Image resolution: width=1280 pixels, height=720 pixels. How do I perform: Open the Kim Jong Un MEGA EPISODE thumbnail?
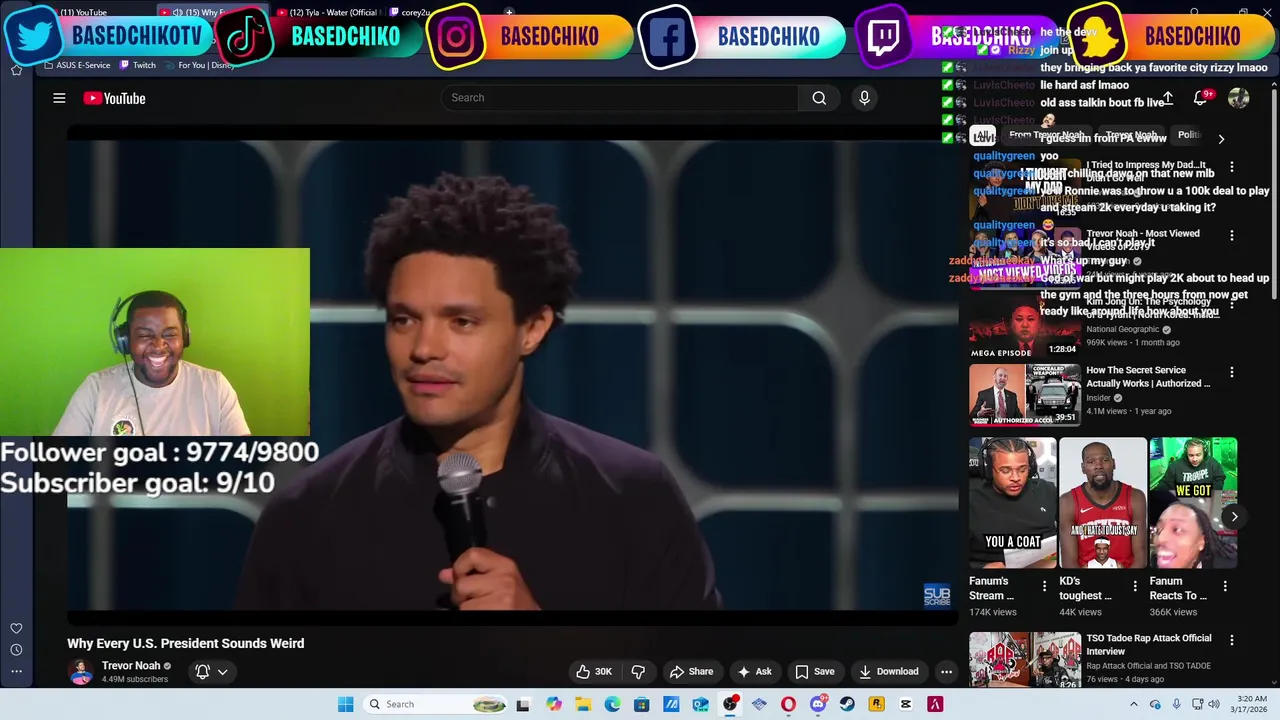pos(1024,328)
